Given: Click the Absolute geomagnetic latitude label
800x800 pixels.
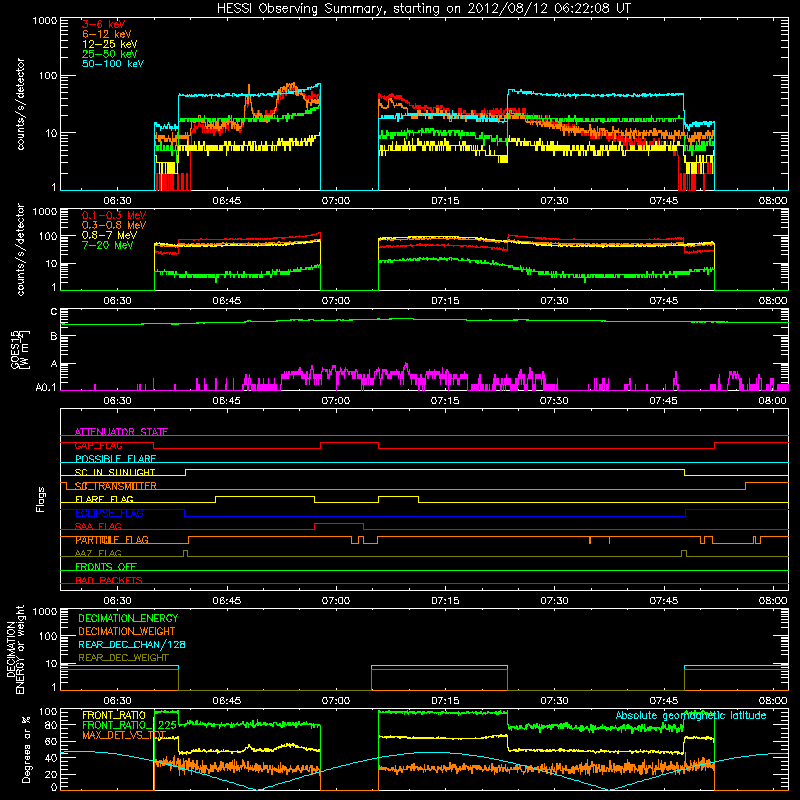Looking at the screenshot, I should click(x=691, y=716).
